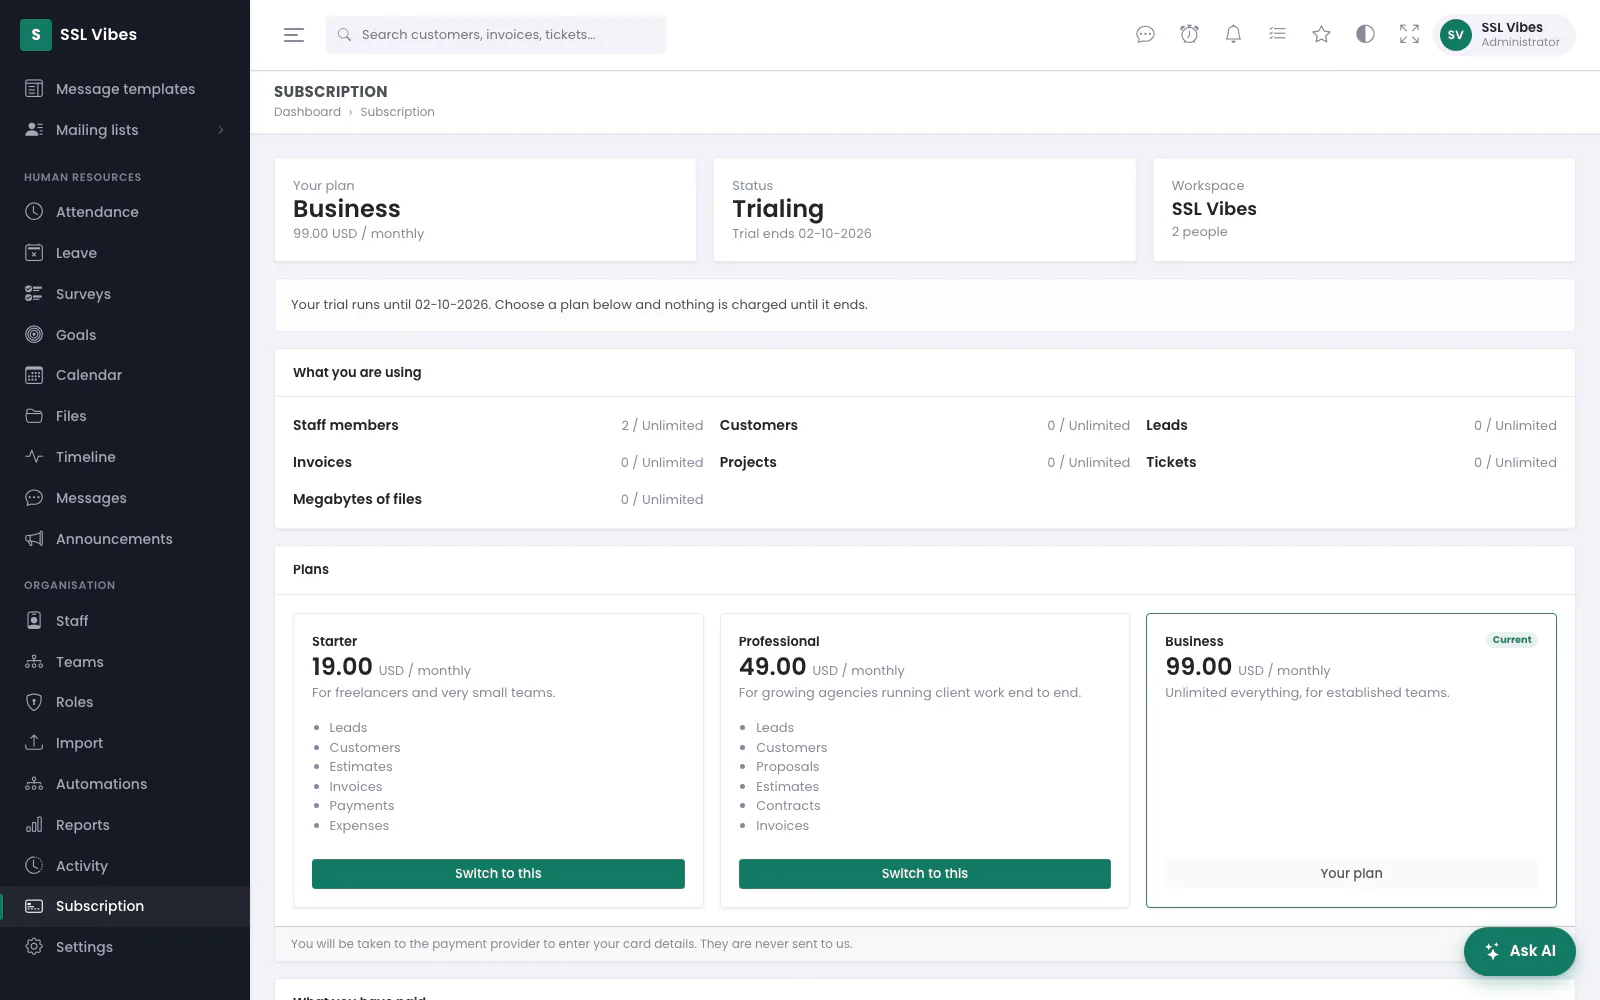Toggle dark mode contrast icon
Screen dimensions: 1600x1000
pyautogui.click(x=1365, y=34)
